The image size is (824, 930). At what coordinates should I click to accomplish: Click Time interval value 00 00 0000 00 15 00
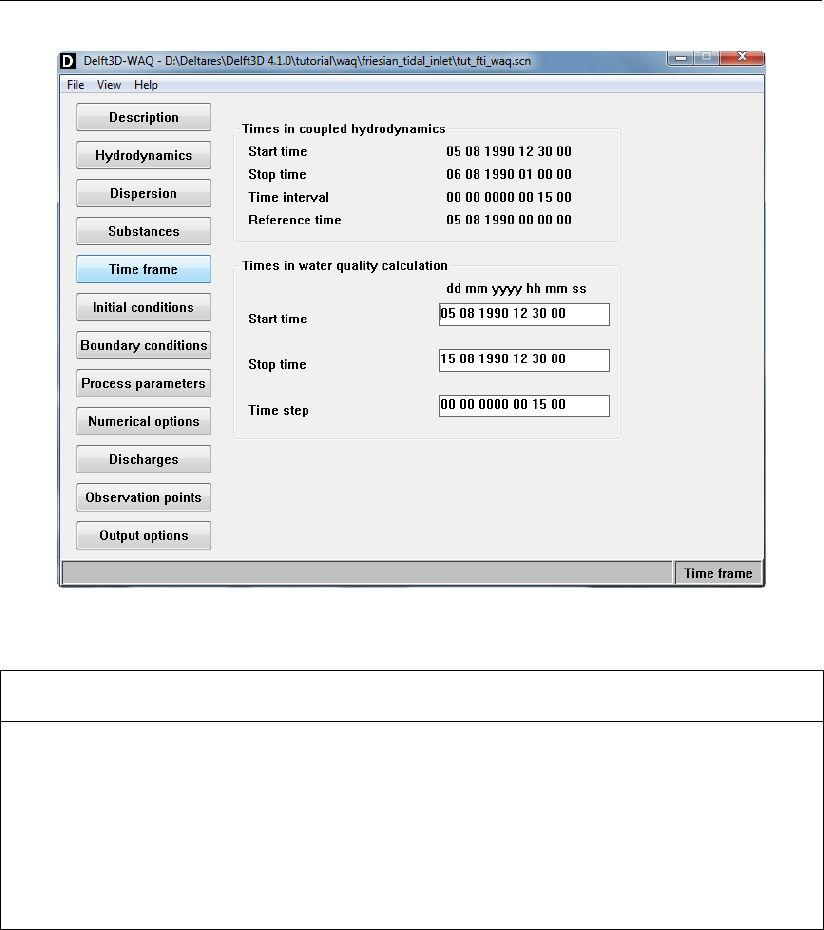pyautogui.click(x=509, y=197)
